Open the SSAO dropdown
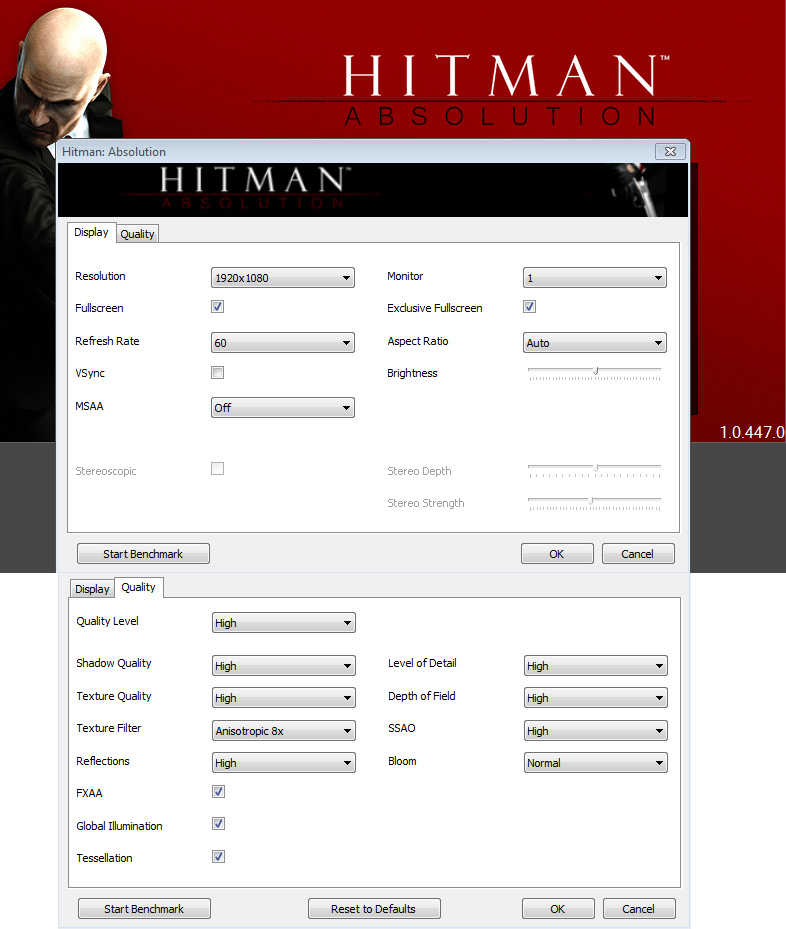The width and height of the screenshot is (786, 929). coord(596,731)
